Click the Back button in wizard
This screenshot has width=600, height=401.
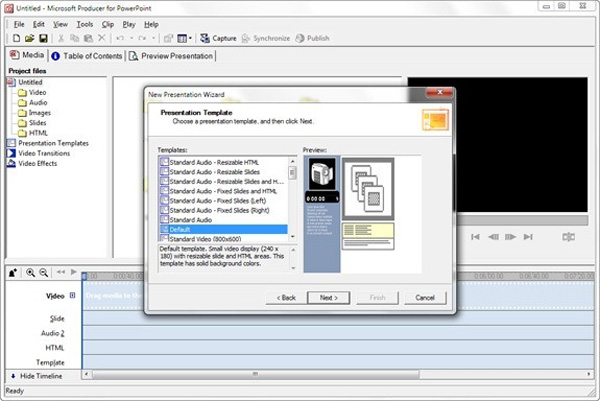(x=286, y=298)
